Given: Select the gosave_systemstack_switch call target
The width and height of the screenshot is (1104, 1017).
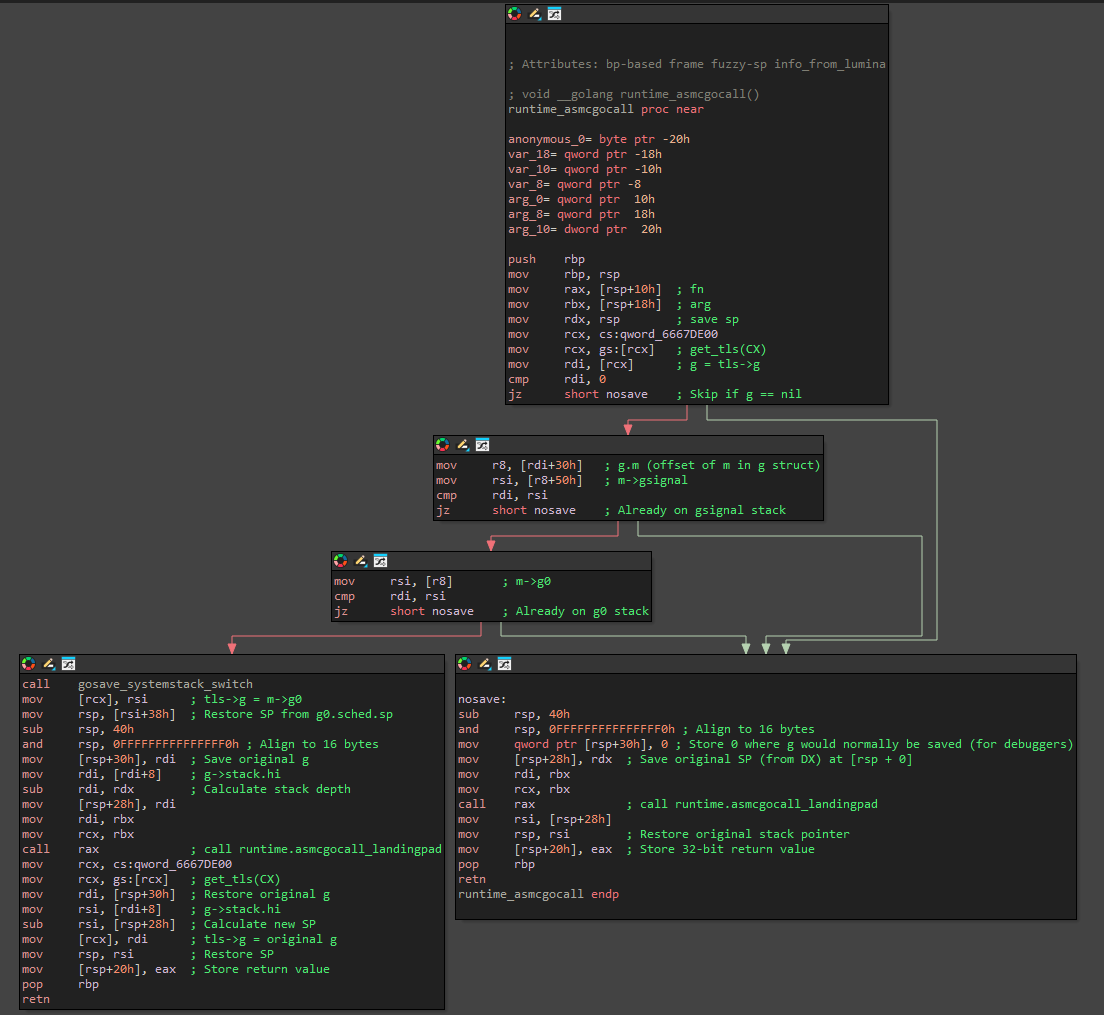Looking at the screenshot, I should 165,684.
